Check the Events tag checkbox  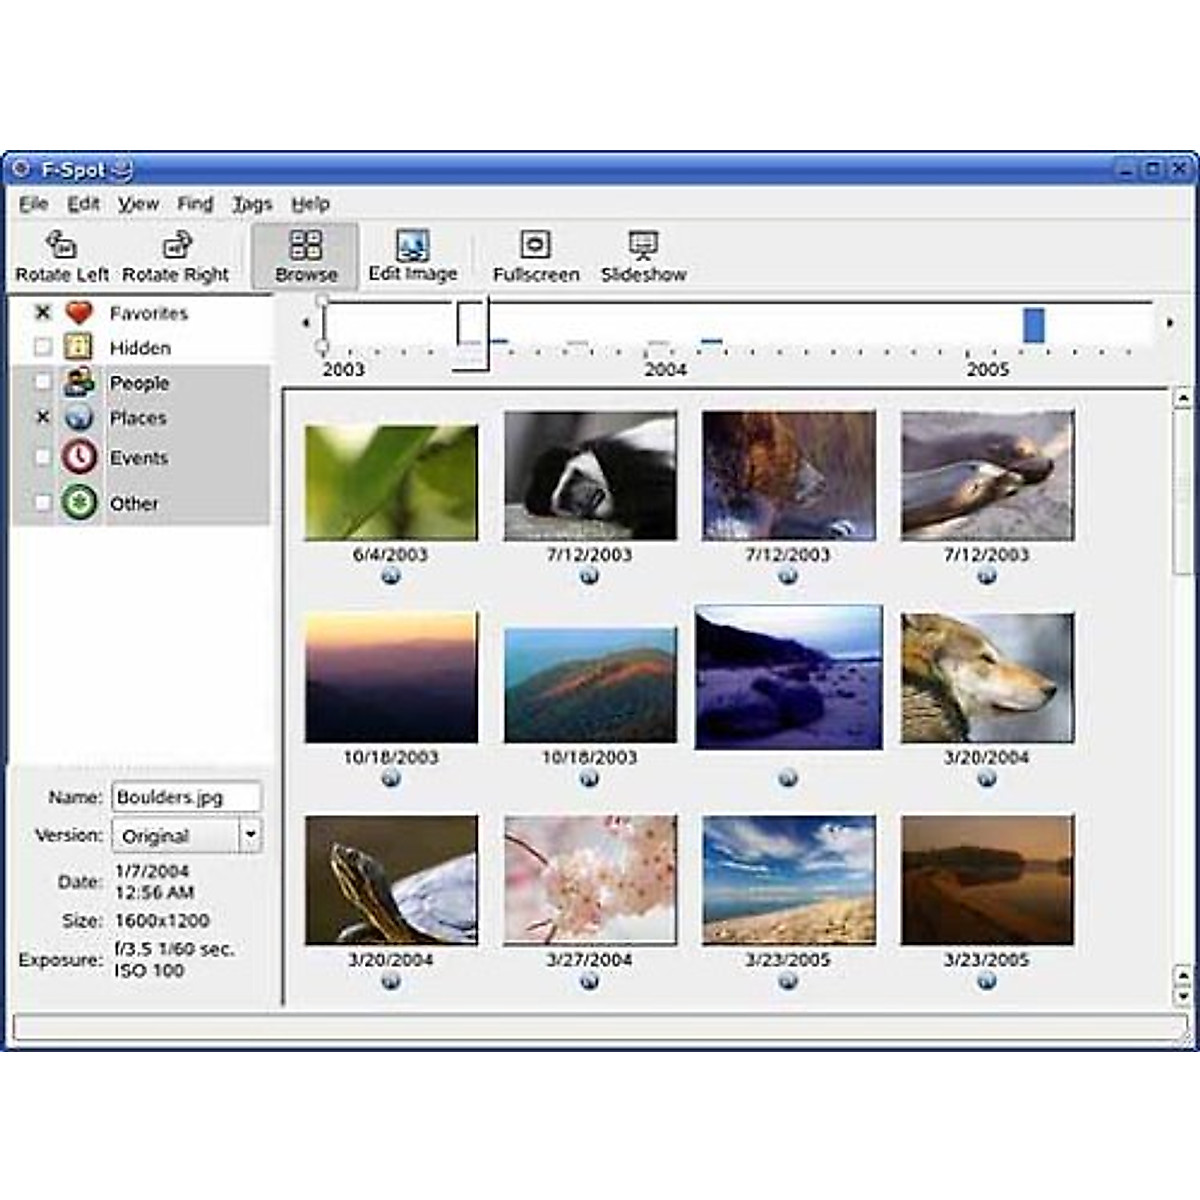click(40, 458)
